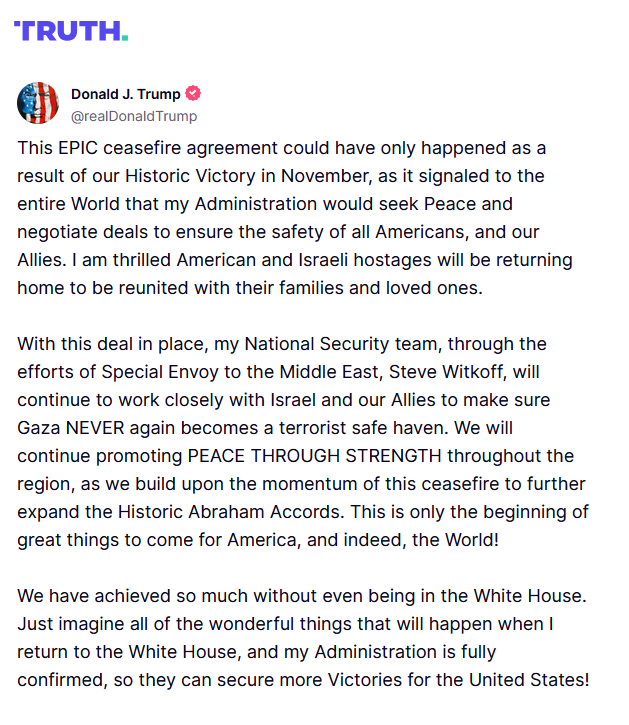Viewport: 629px width, 725px height.
Task: Click the words United States! at the end
Action: [529, 680]
